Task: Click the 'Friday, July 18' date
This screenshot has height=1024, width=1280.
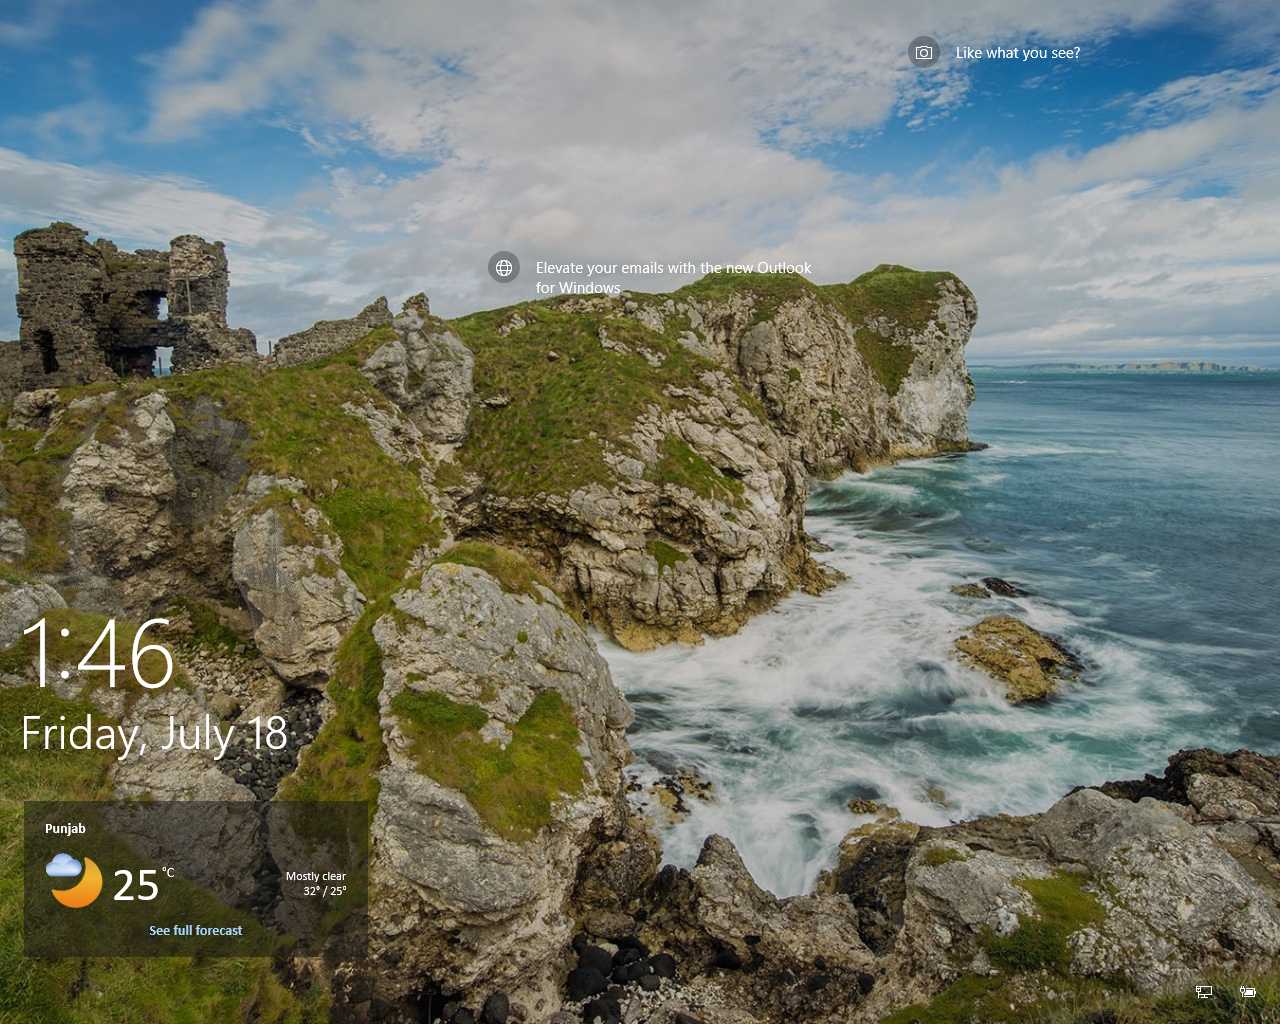Action: 154,734
